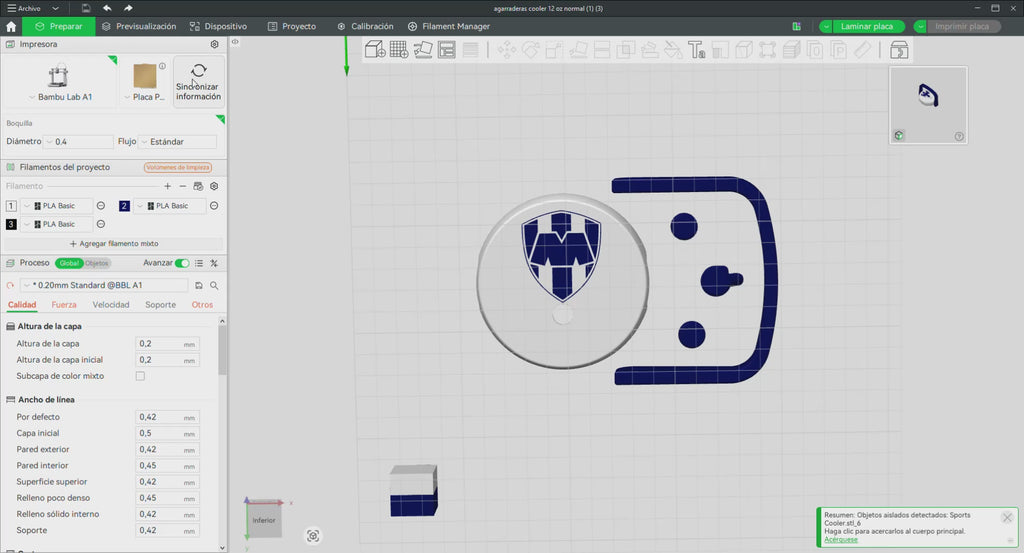The image size is (1024, 553).
Task: Add a filament with plus icon
Action: (168, 186)
